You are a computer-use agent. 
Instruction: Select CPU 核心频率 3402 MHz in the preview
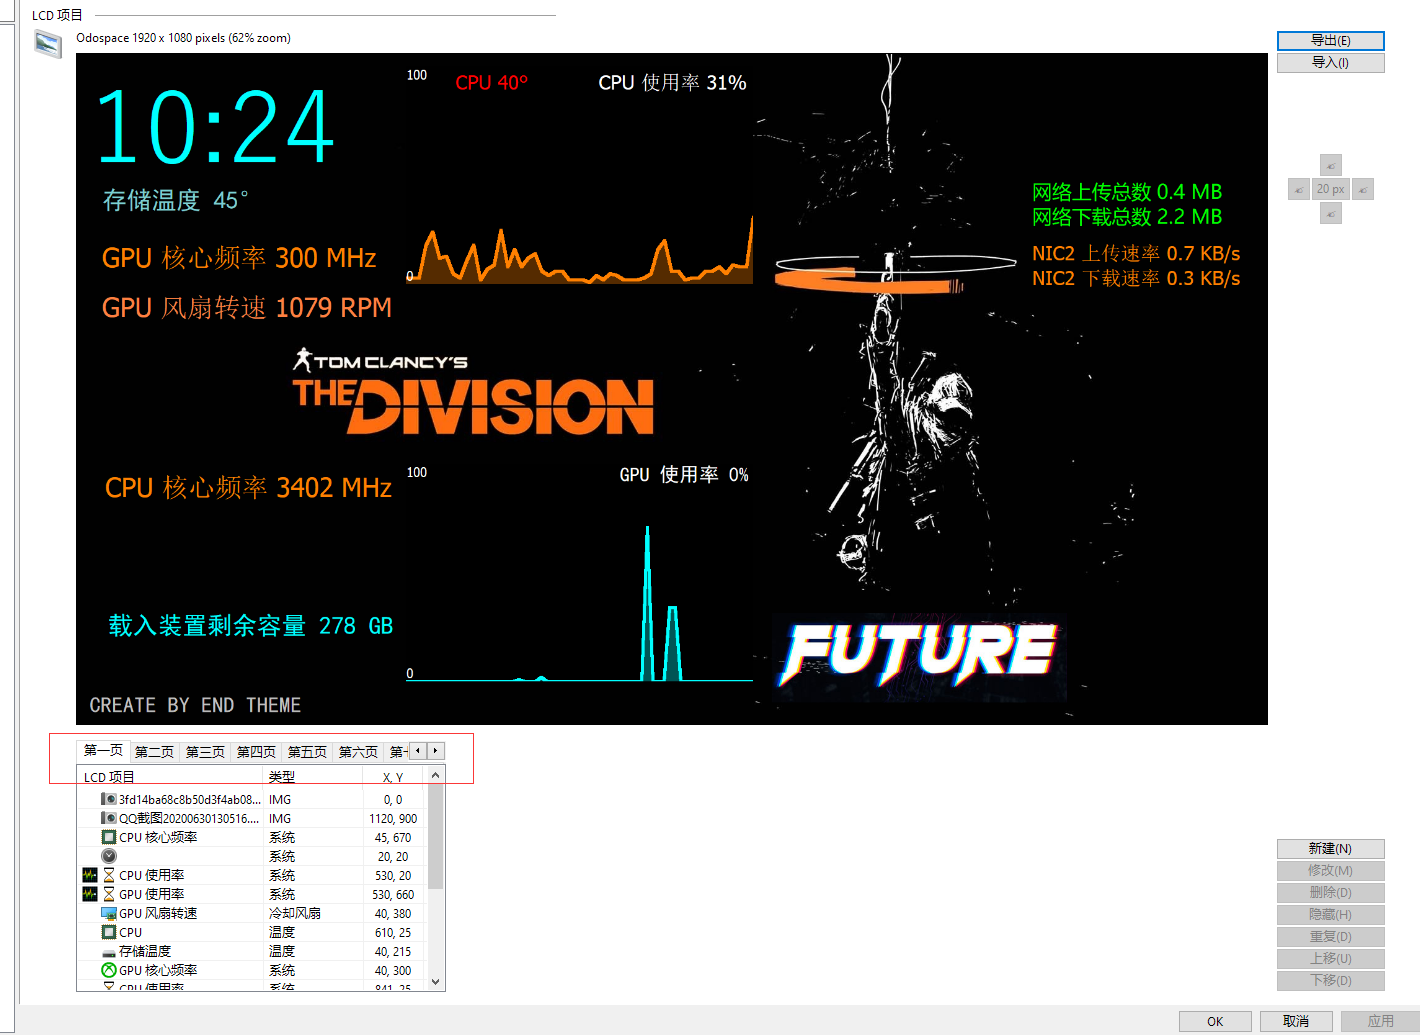click(x=248, y=488)
